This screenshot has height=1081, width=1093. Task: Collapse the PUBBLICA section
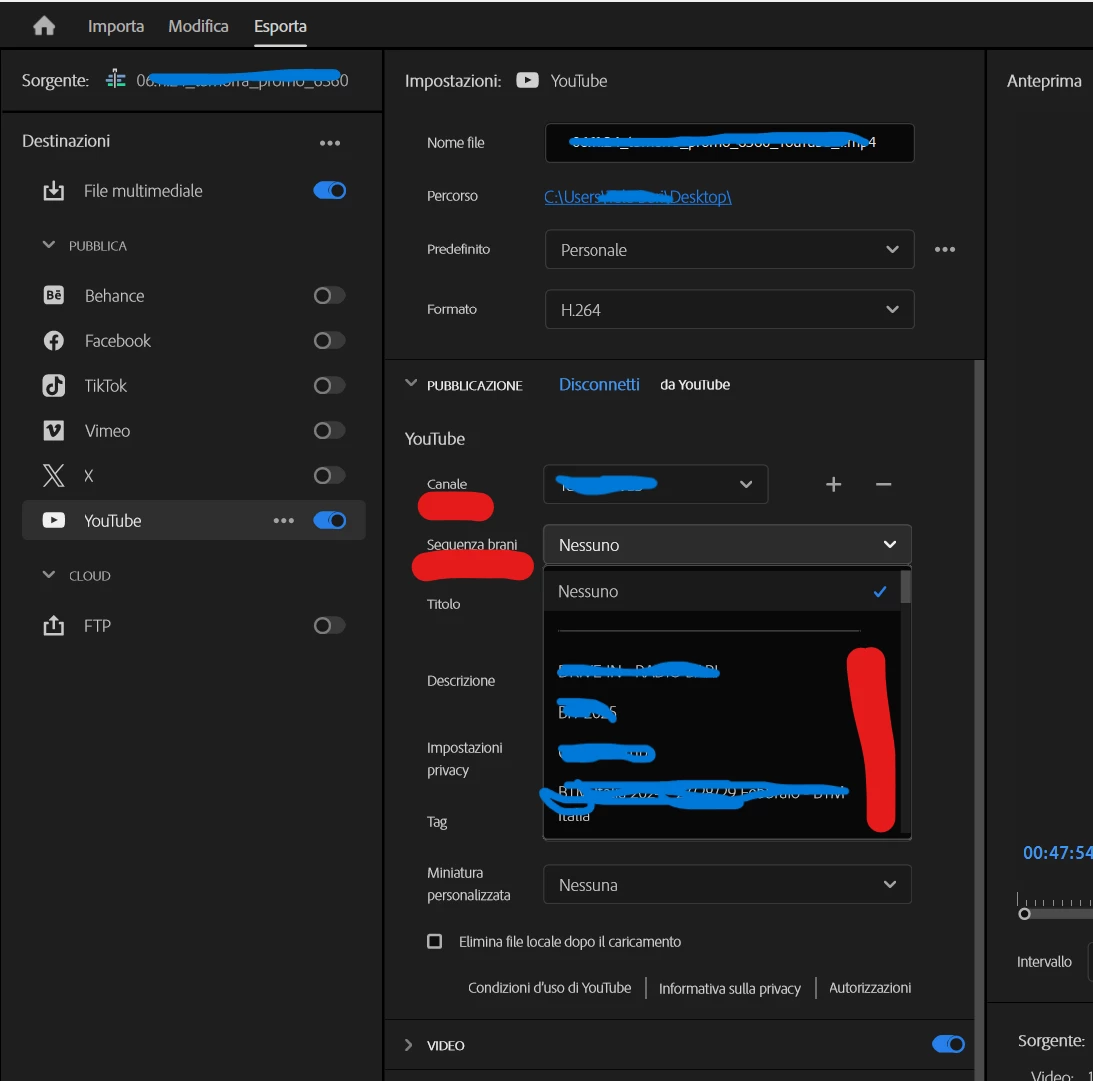49,245
